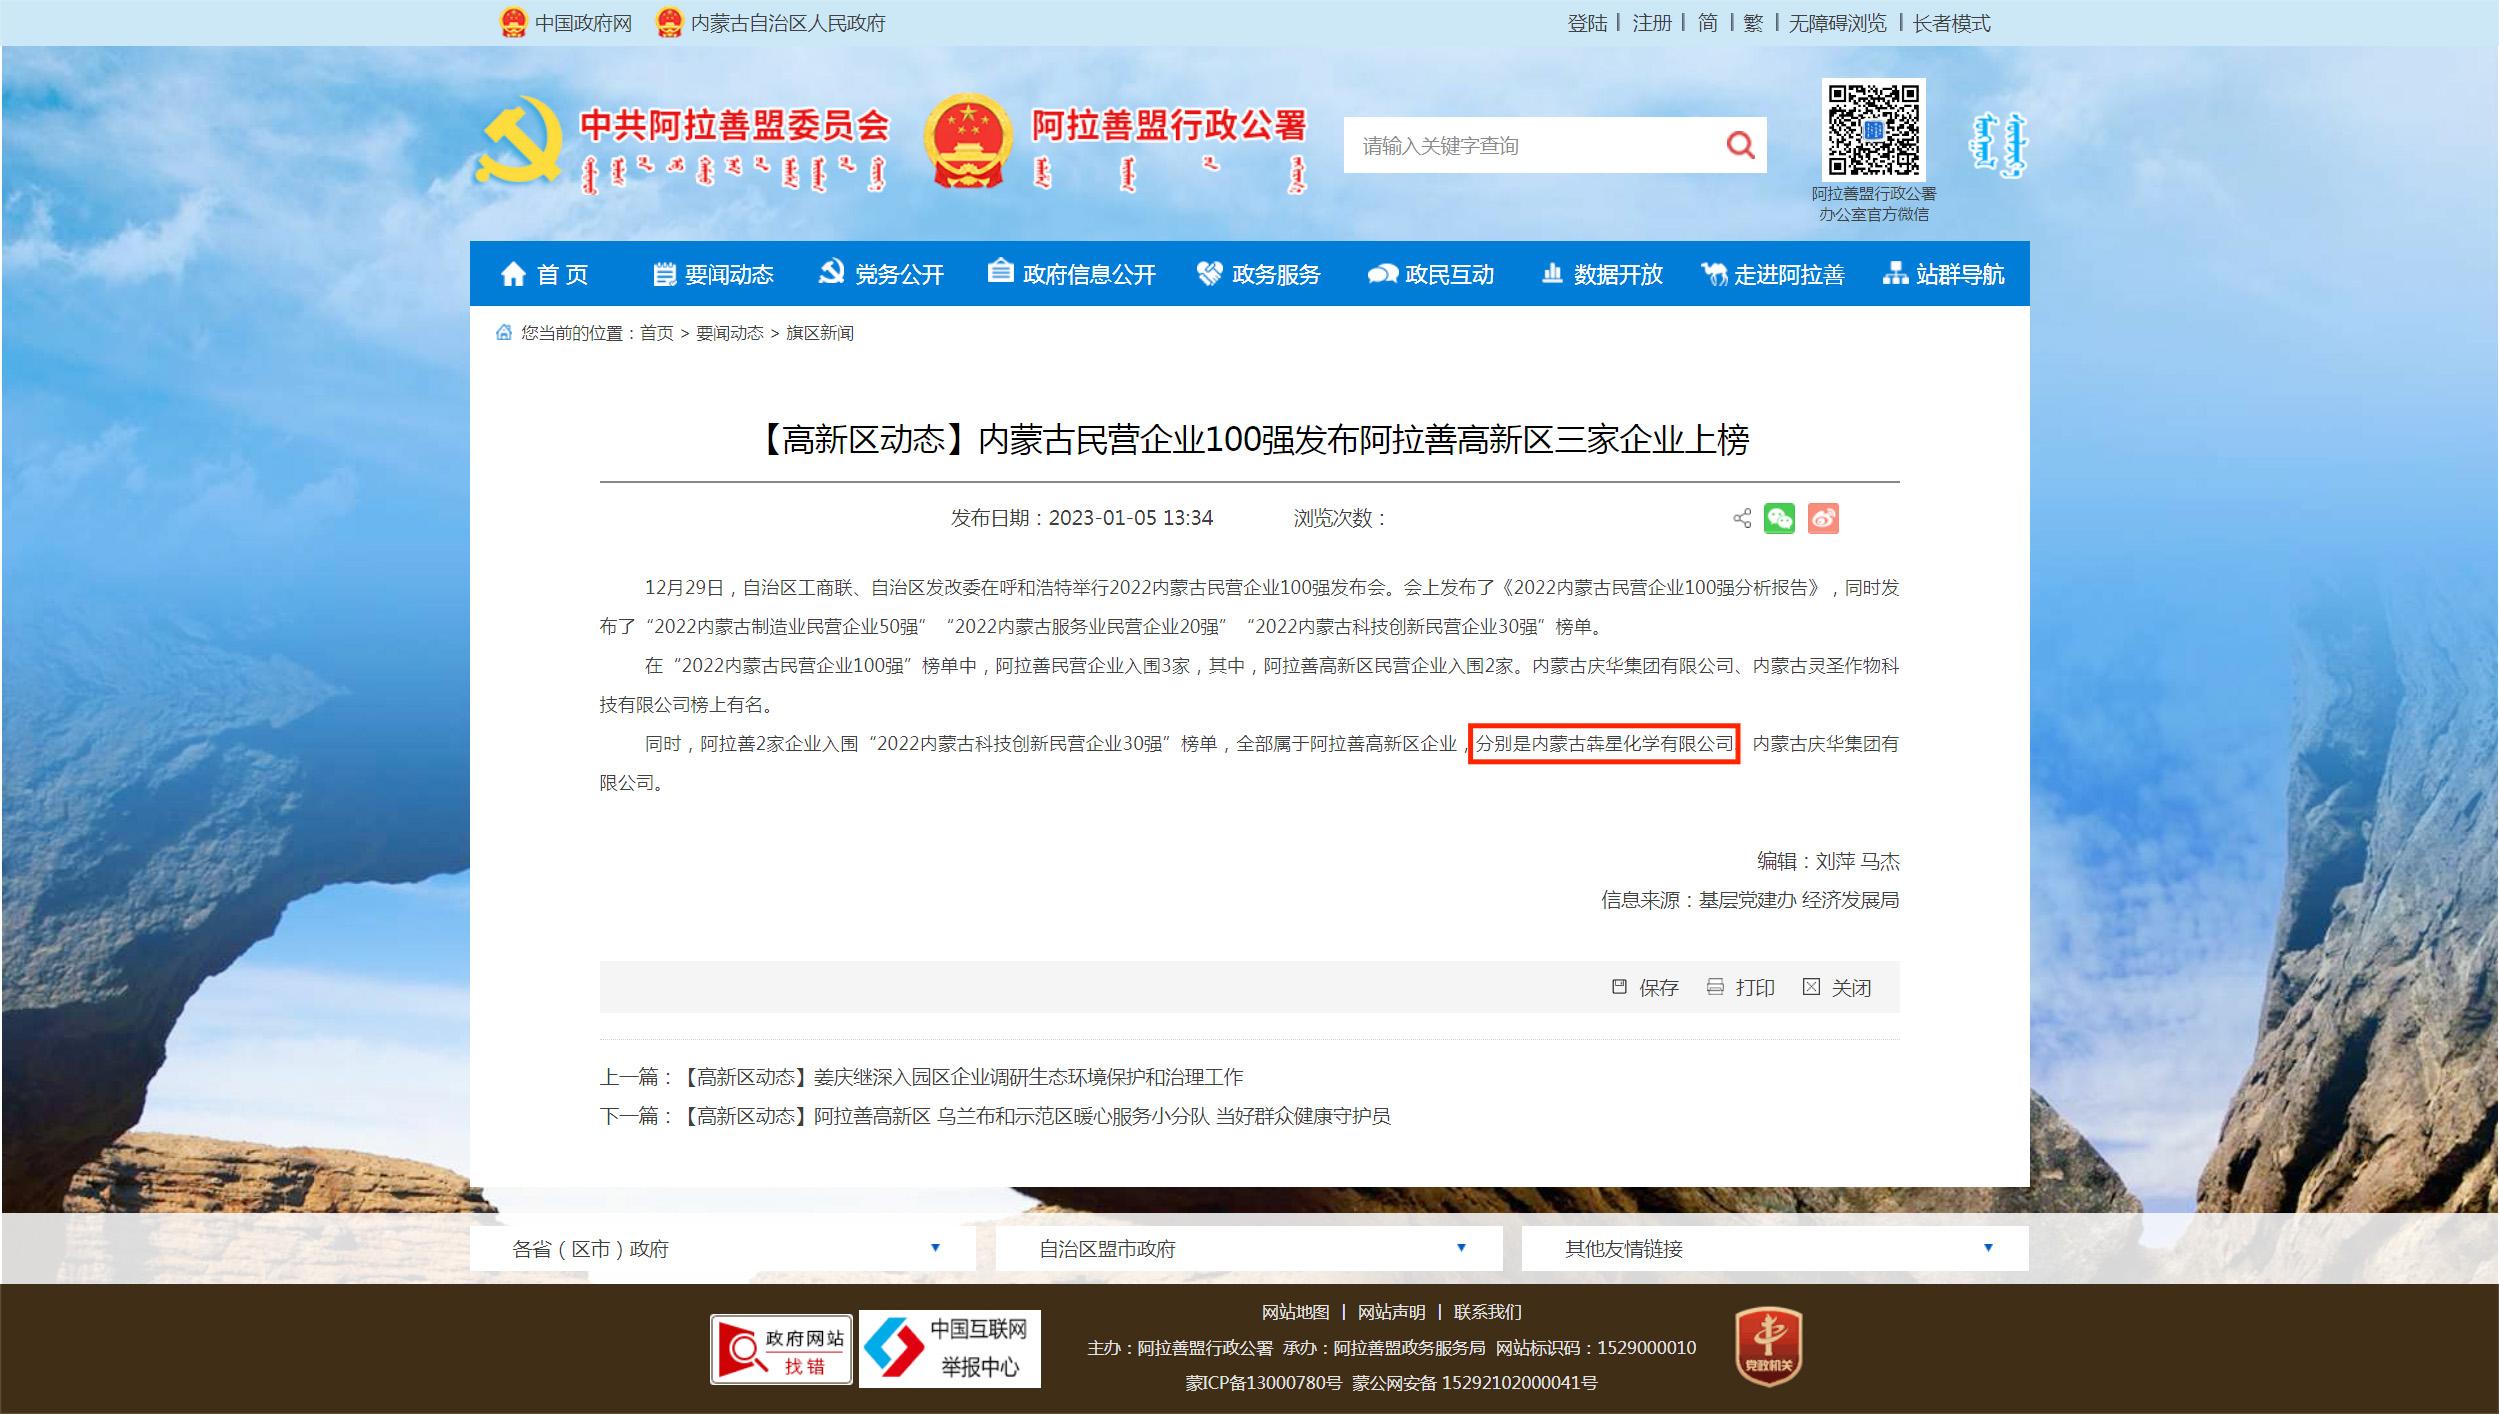
Task: Focus the keyword search input field
Action: (1530, 146)
